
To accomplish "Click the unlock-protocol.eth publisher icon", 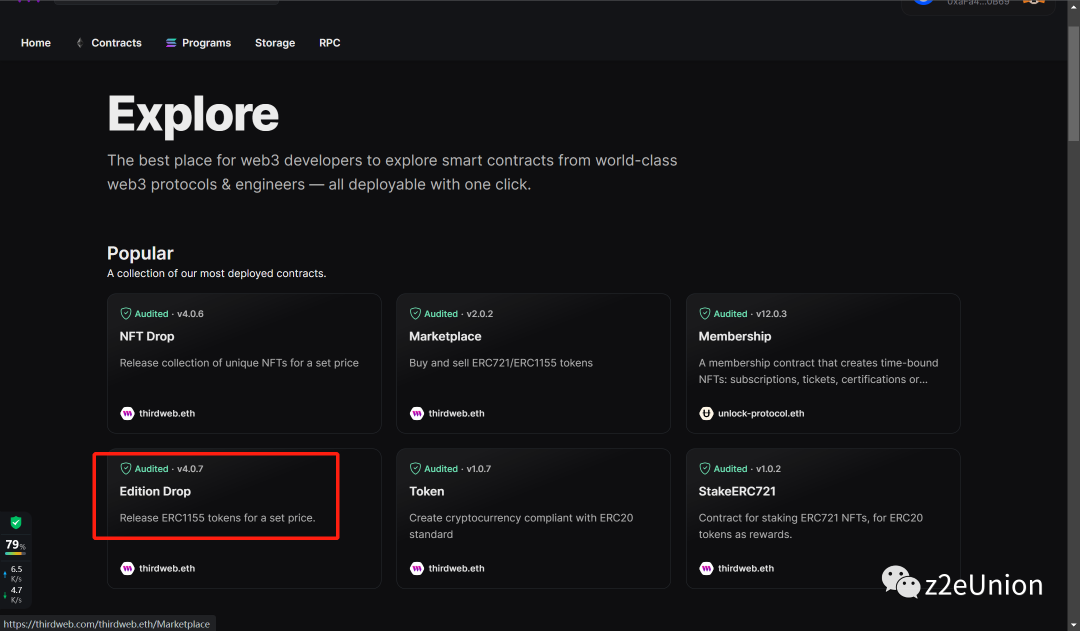I will (705, 413).
